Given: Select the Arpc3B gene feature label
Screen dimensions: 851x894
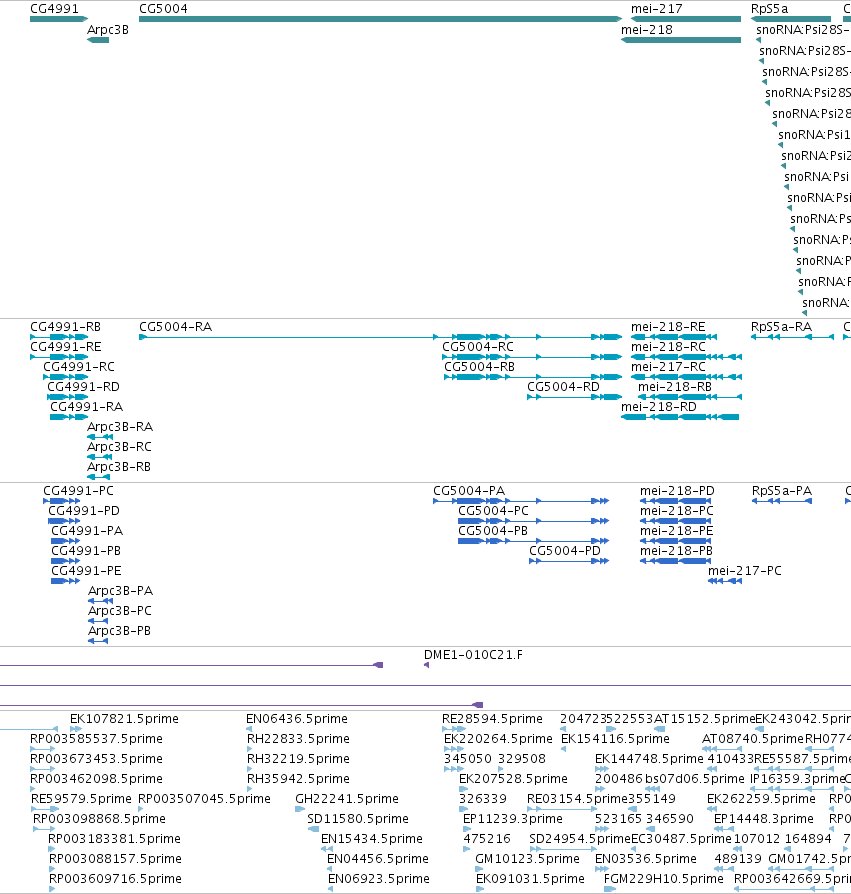Looking at the screenshot, I should (x=108, y=30).
